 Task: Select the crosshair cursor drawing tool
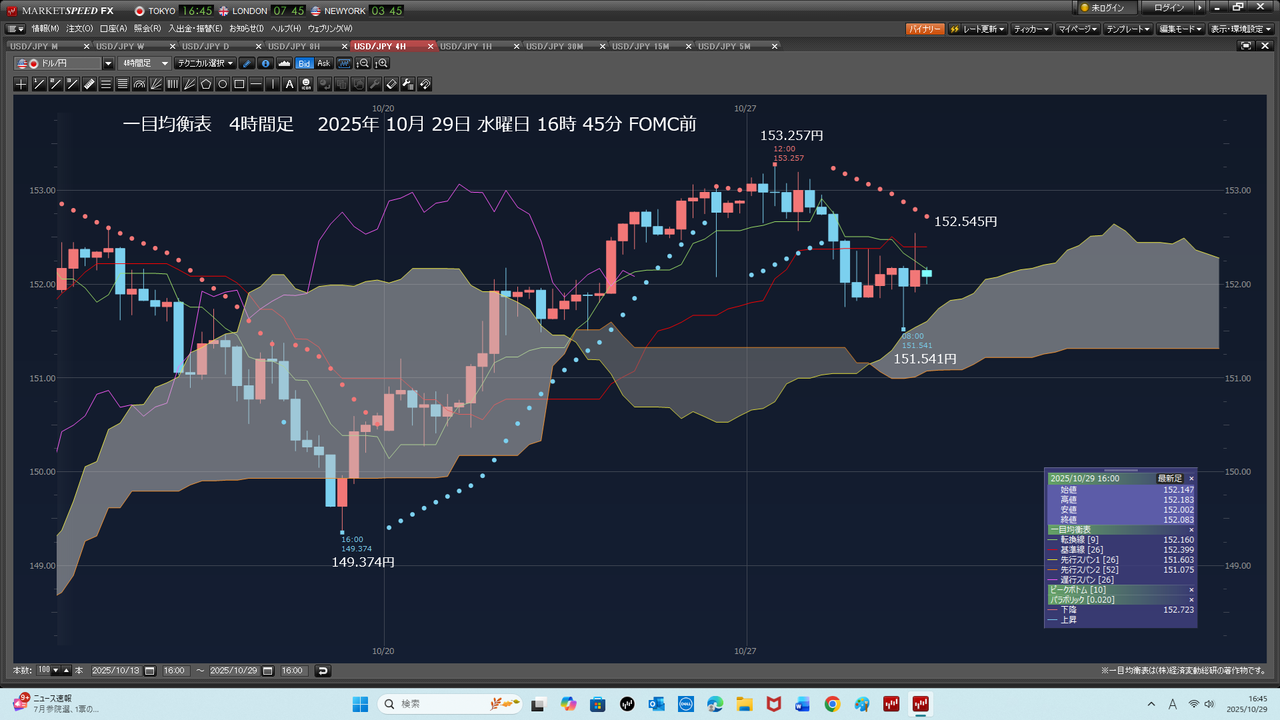click(x=21, y=84)
